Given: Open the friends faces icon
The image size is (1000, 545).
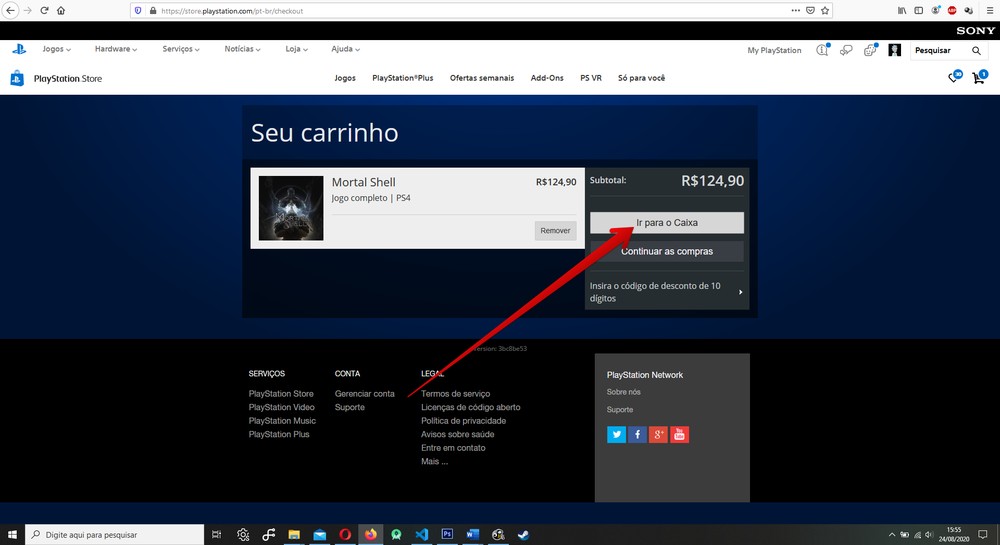Looking at the screenshot, I should (870, 50).
